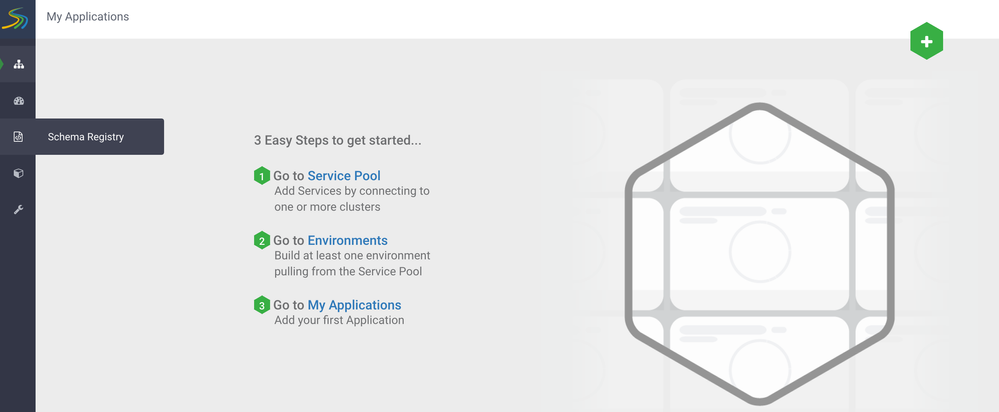Open the cube model registry sidebar icon

[18, 173]
